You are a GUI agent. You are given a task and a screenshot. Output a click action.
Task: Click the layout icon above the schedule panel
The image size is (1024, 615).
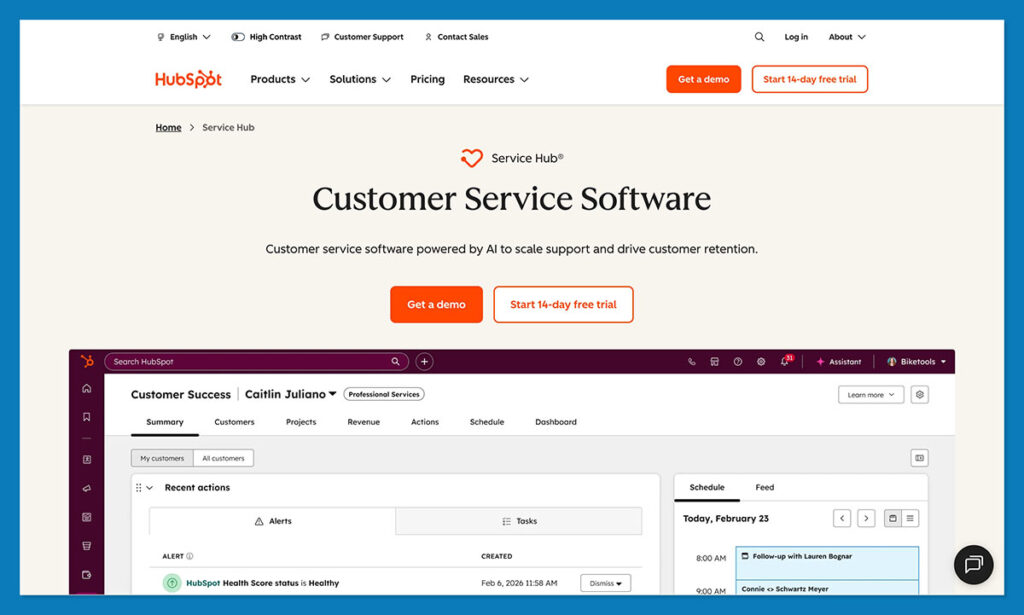[920, 458]
